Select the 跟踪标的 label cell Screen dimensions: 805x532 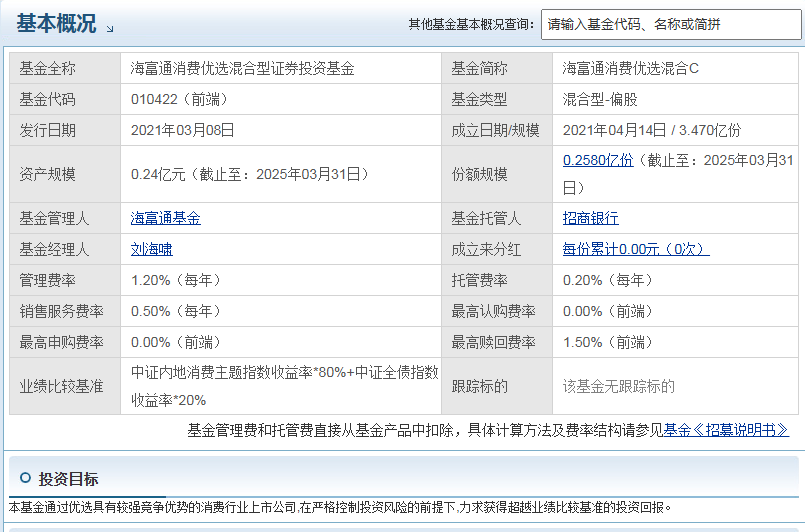coord(497,386)
